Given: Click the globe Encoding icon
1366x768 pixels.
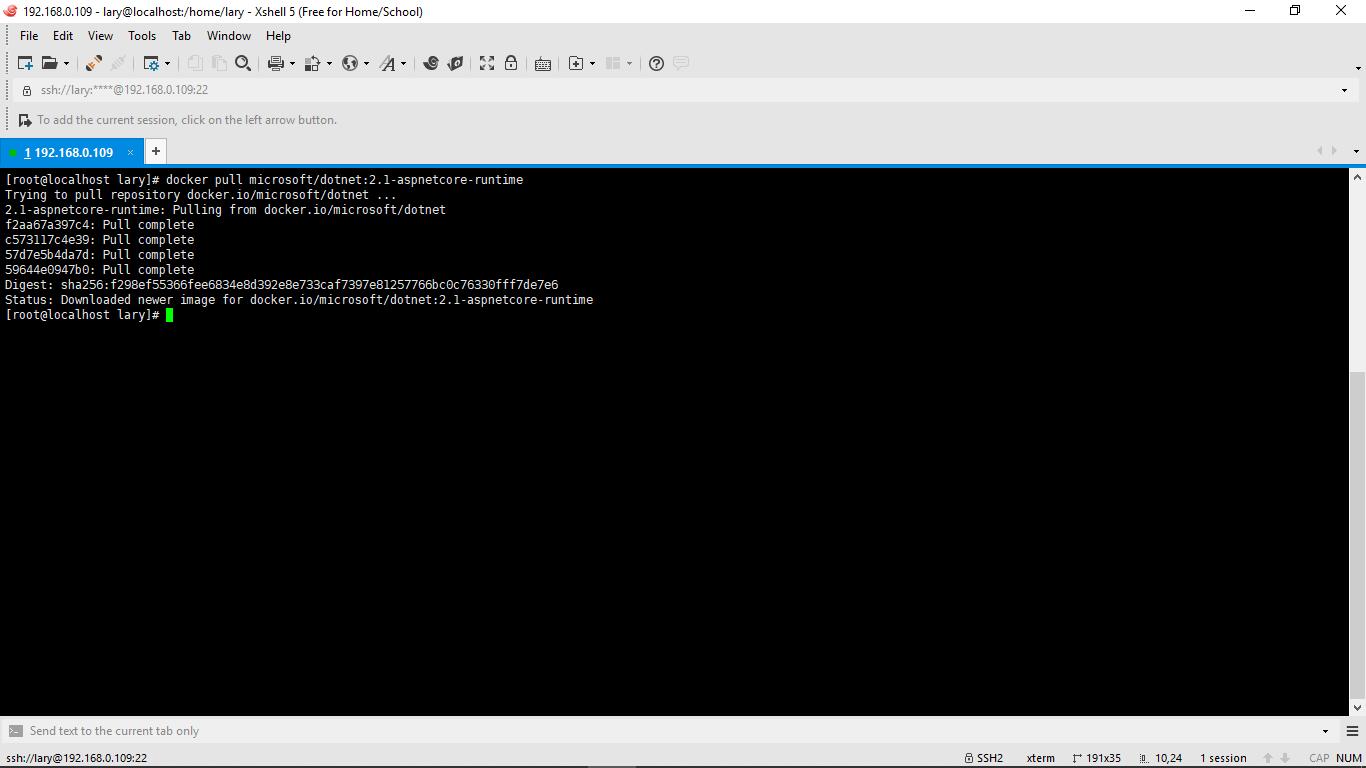Looking at the screenshot, I should 349,63.
